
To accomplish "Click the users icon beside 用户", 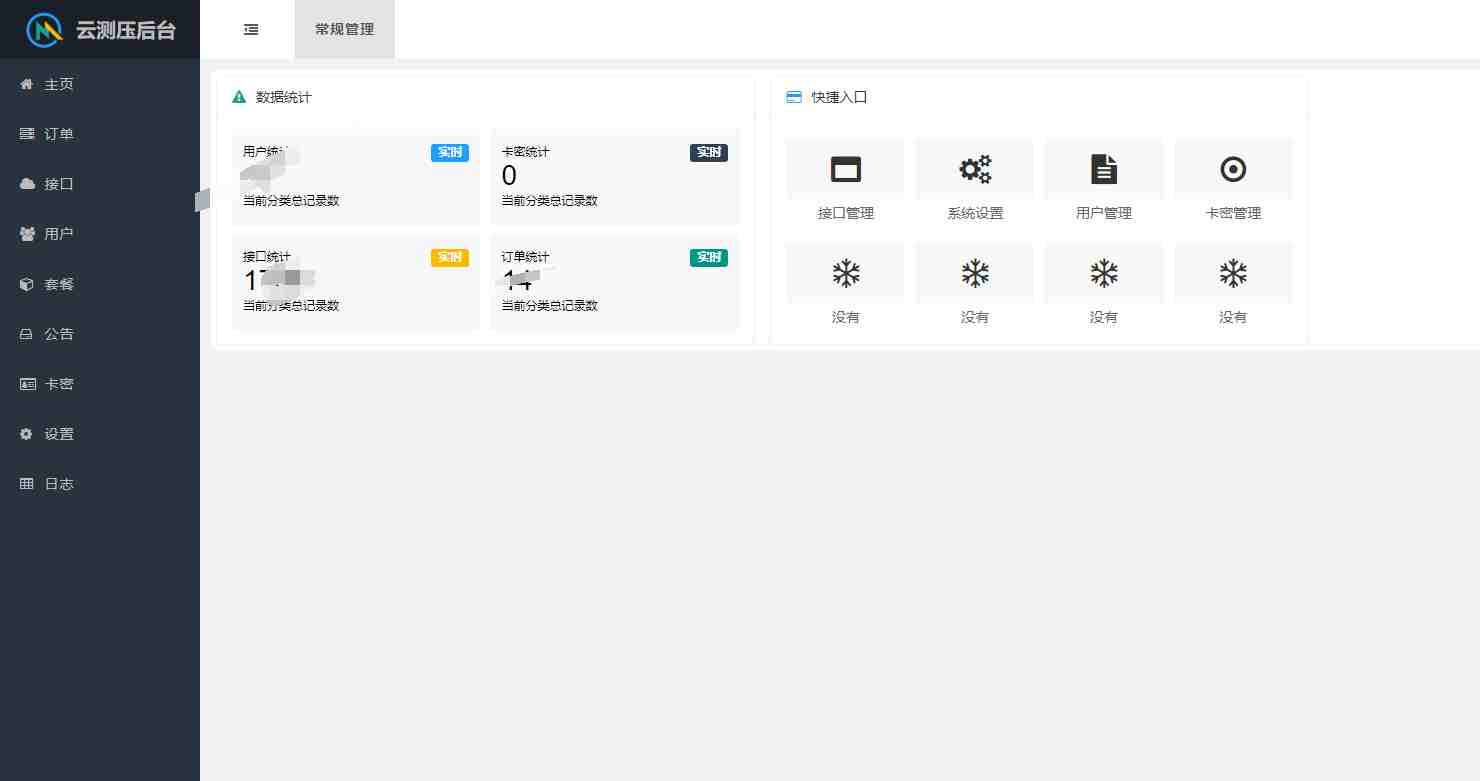I will point(27,234).
